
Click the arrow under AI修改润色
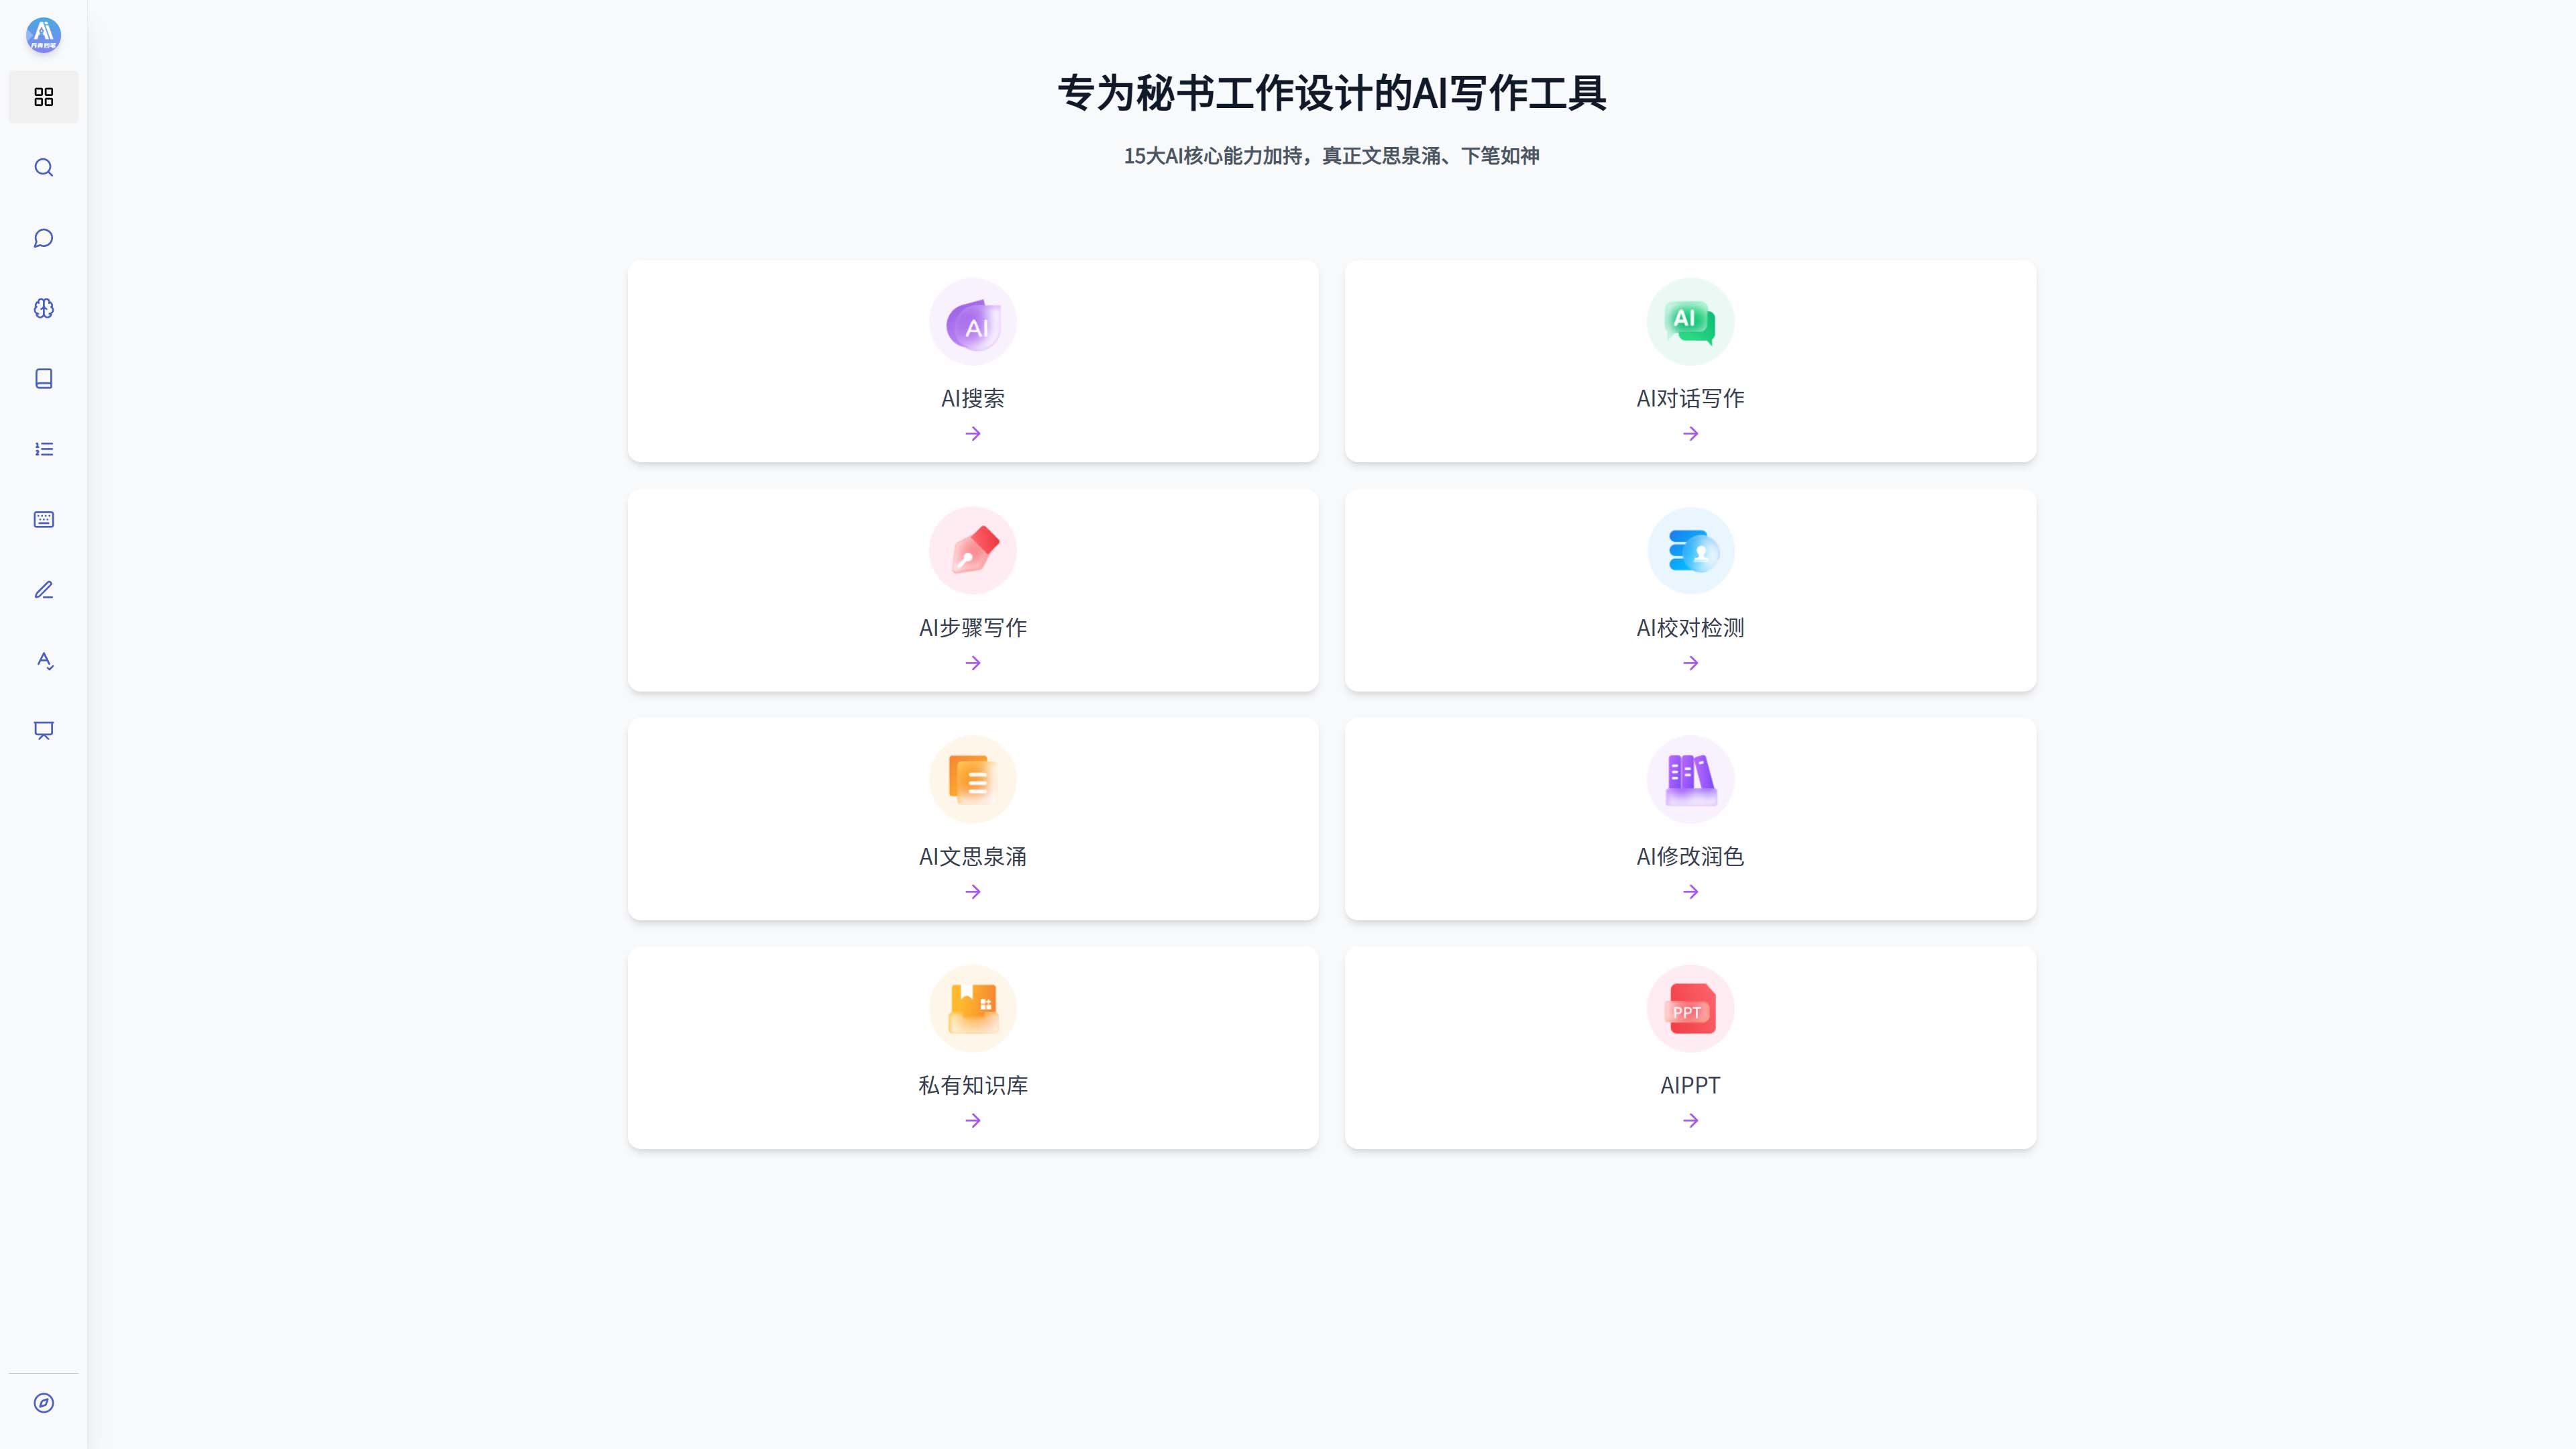1690,892
